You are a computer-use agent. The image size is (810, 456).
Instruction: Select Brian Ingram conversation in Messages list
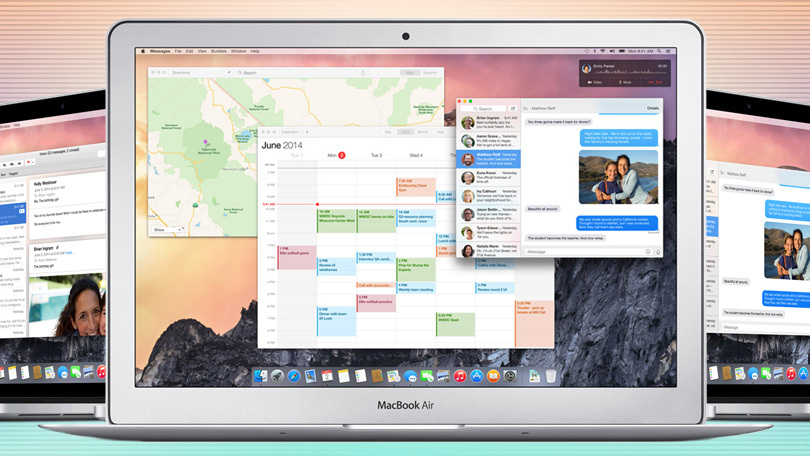click(488, 122)
